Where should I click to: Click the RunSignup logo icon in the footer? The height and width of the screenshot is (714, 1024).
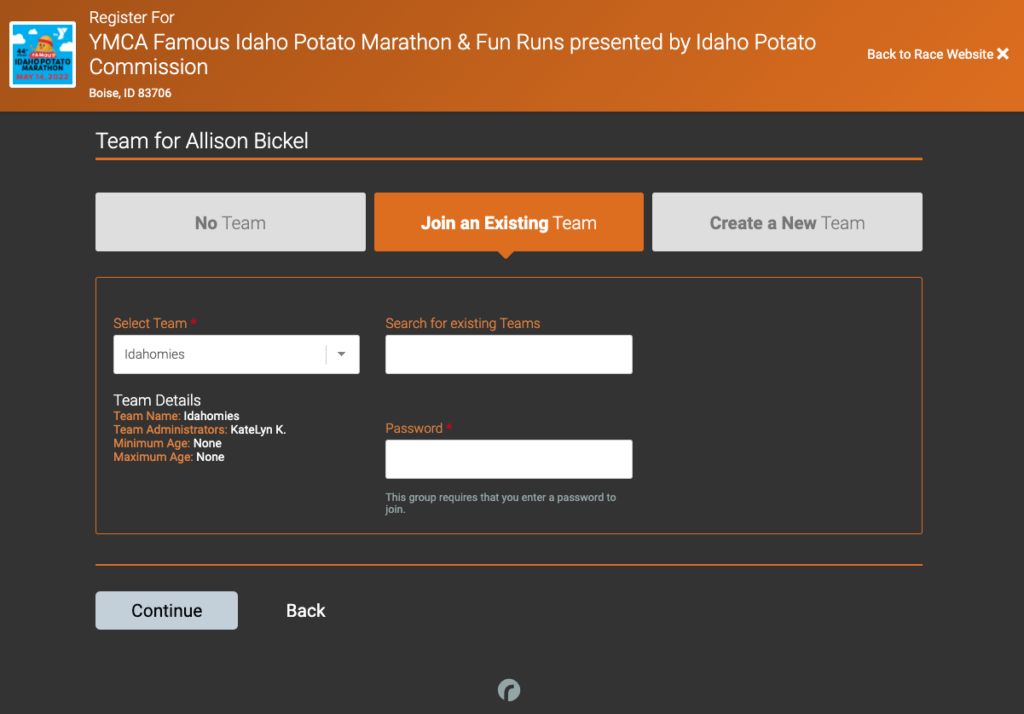(x=509, y=690)
